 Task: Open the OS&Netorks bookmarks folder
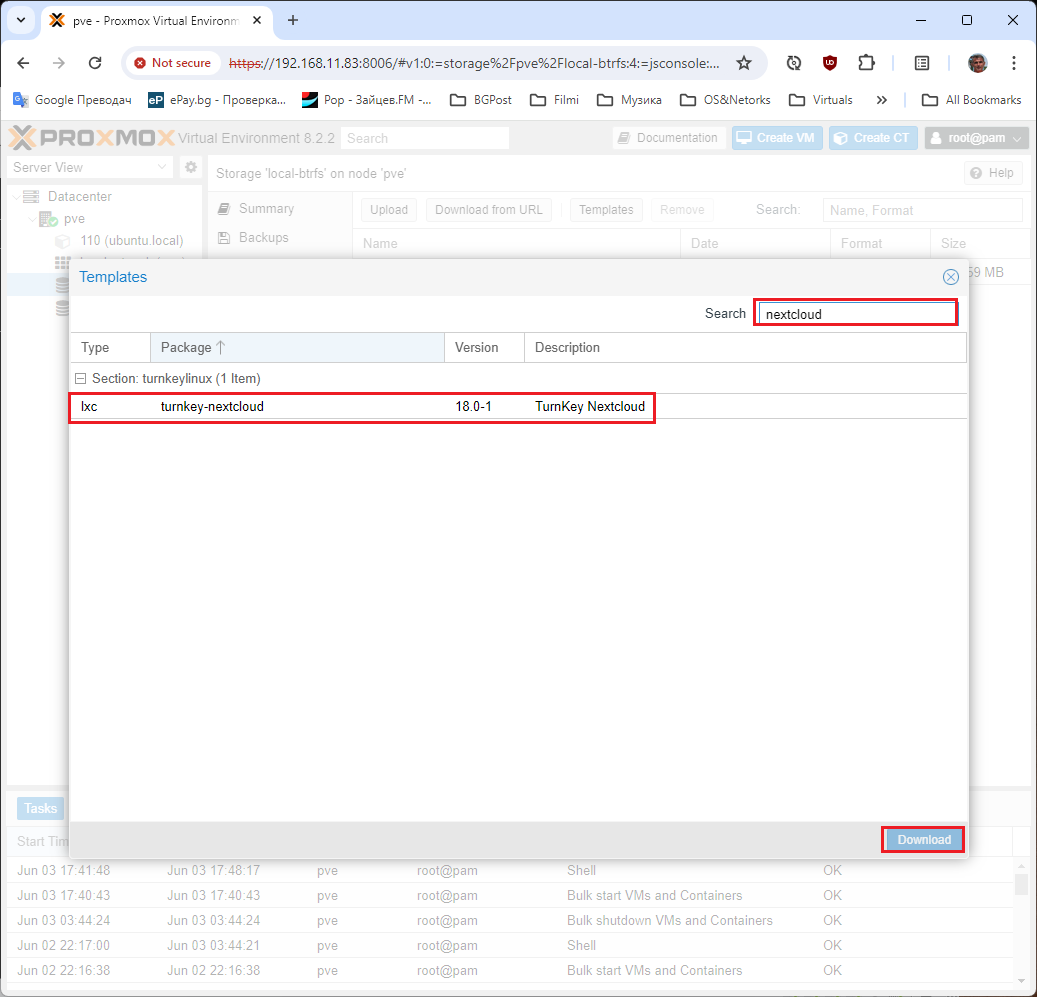725,100
